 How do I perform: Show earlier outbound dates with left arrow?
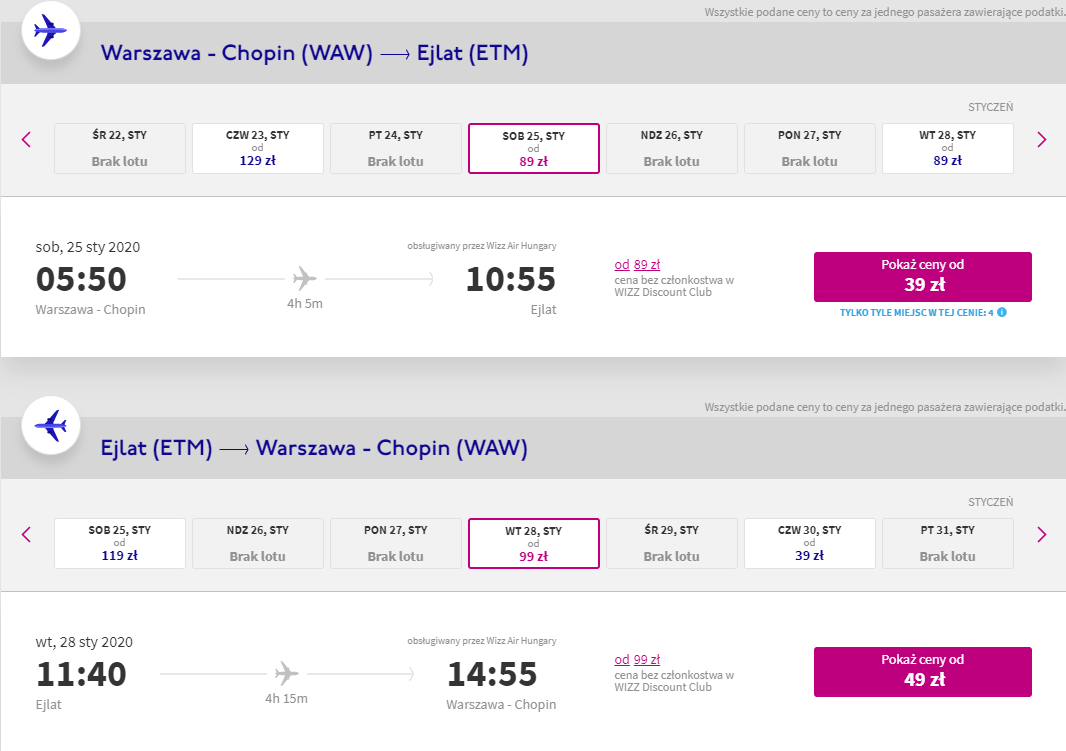pyautogui.click(x=27, y=140)
